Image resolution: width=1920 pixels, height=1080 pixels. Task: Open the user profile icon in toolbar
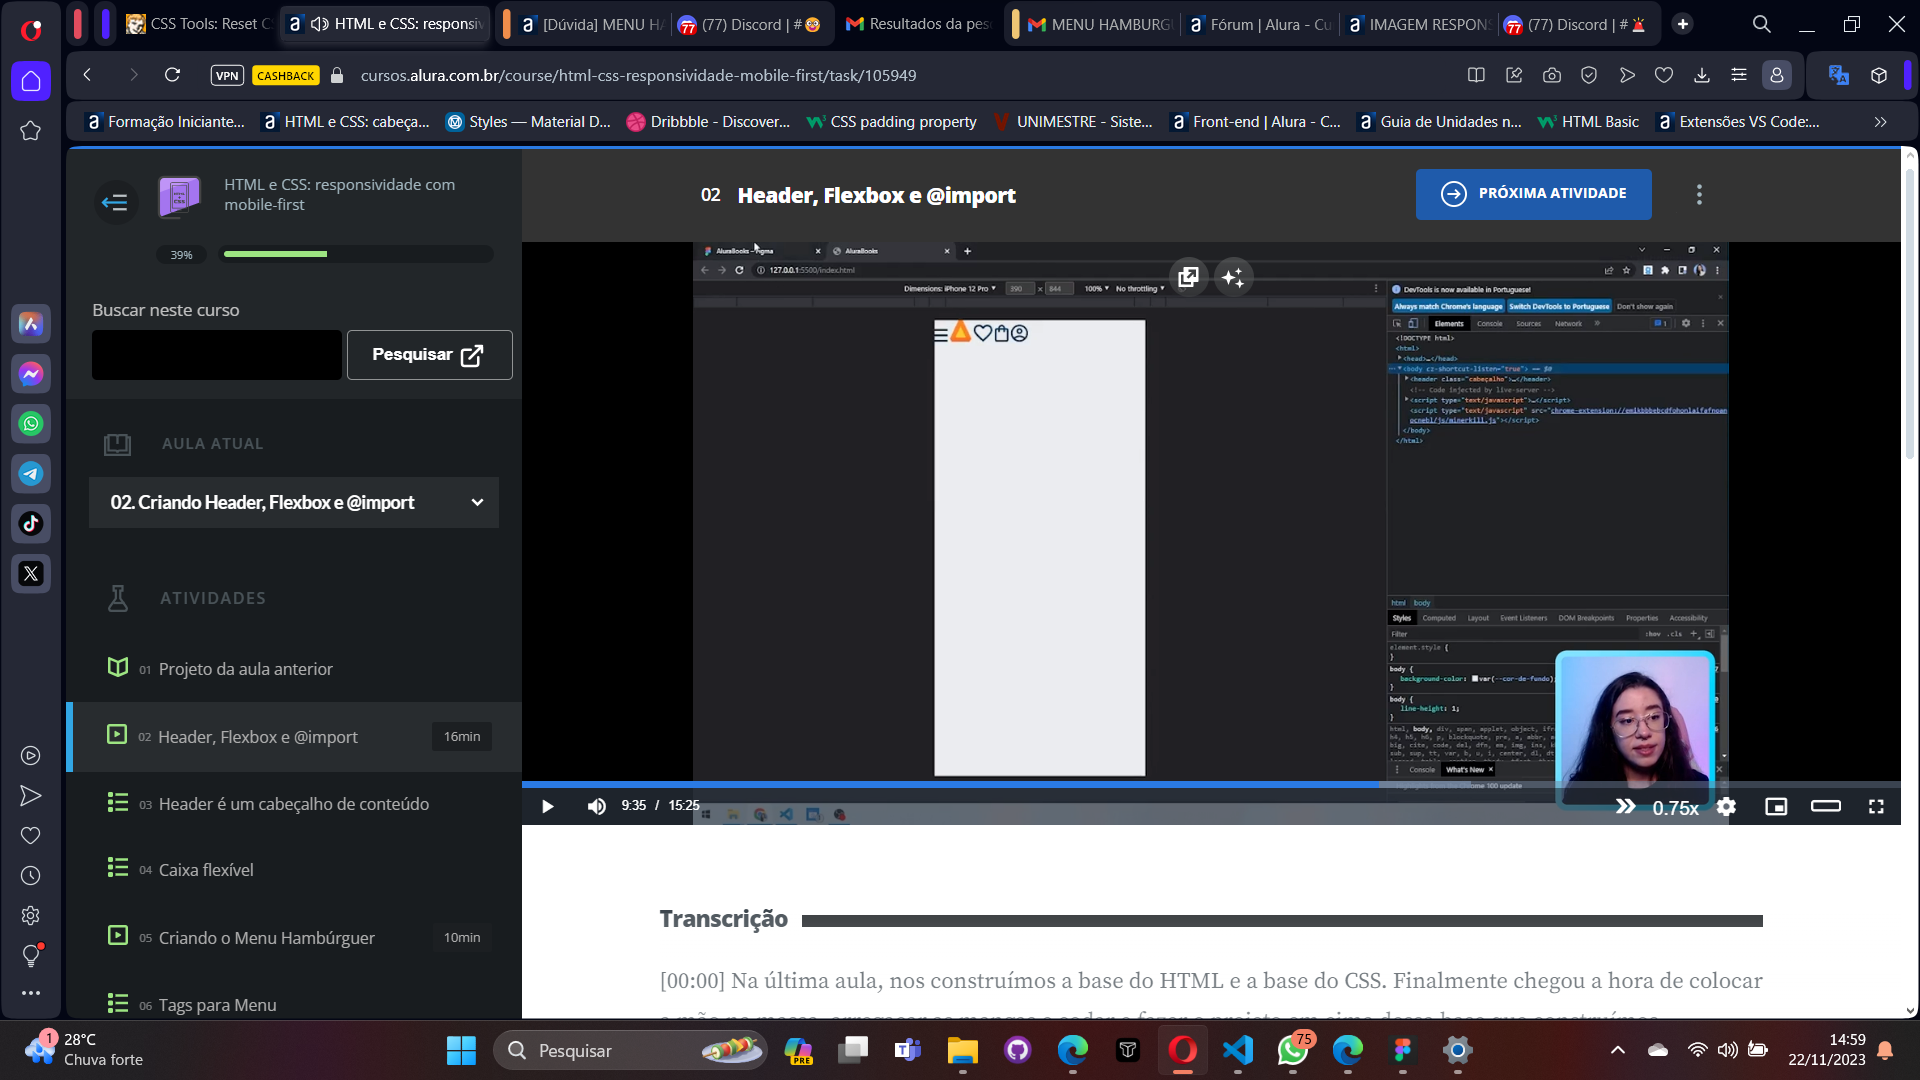[x=1777, y=75]
